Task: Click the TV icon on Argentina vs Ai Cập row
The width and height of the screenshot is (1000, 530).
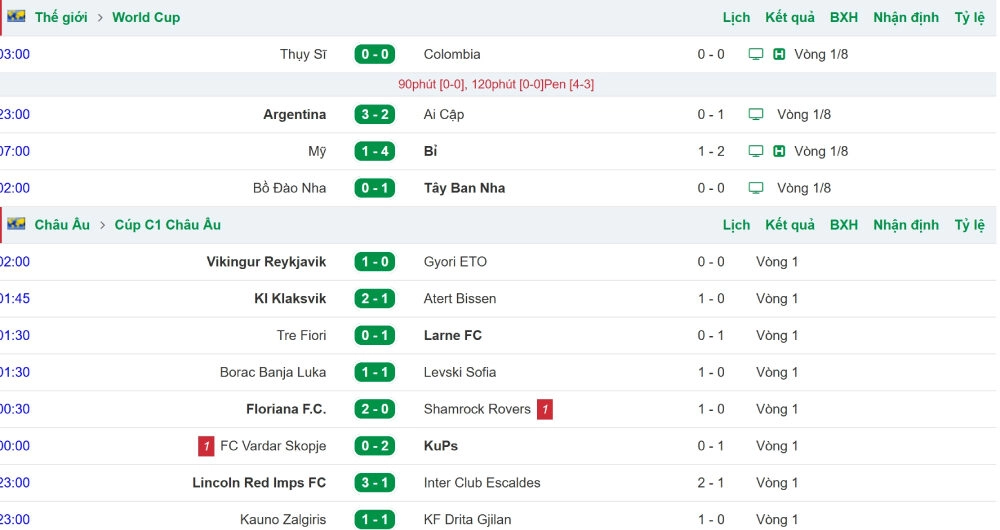Action: click(x=756, y=114)
